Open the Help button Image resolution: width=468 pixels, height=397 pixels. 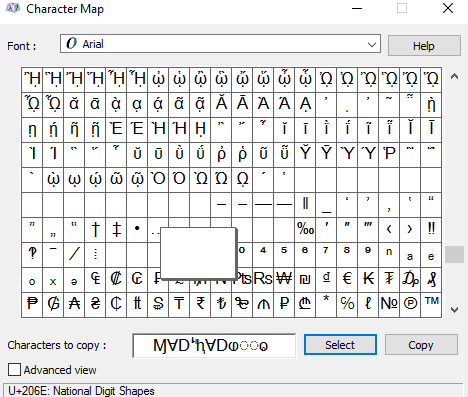pyautogui.click(x=424, y=46)
